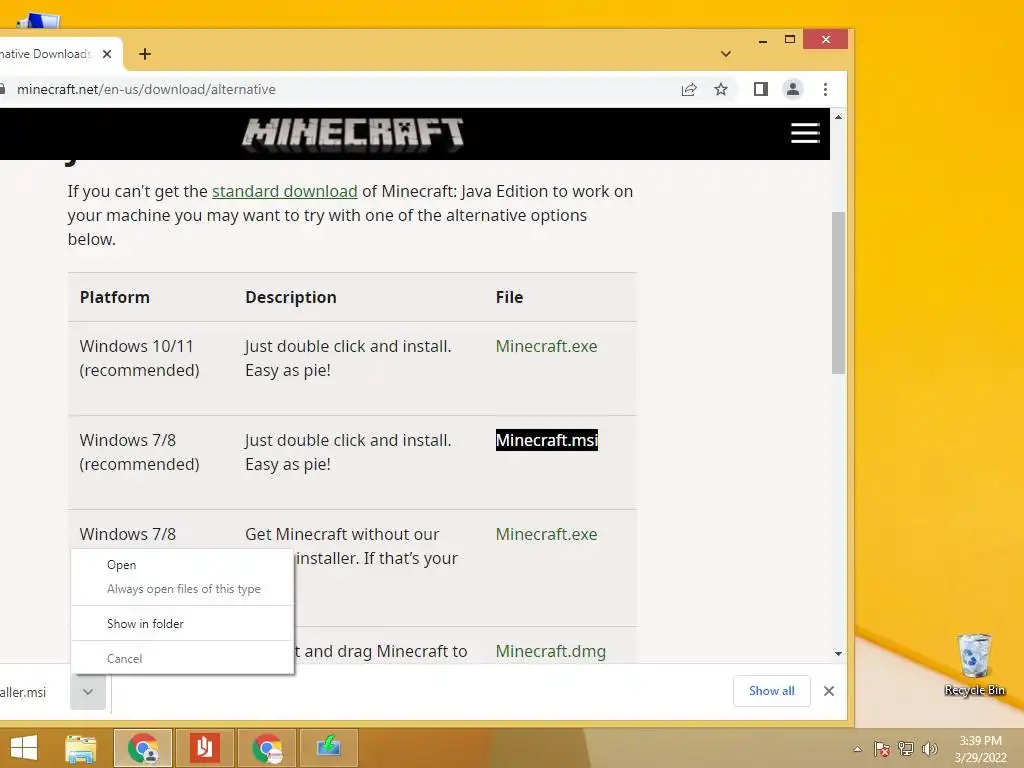Click the File column header

(x=509, y=297)
